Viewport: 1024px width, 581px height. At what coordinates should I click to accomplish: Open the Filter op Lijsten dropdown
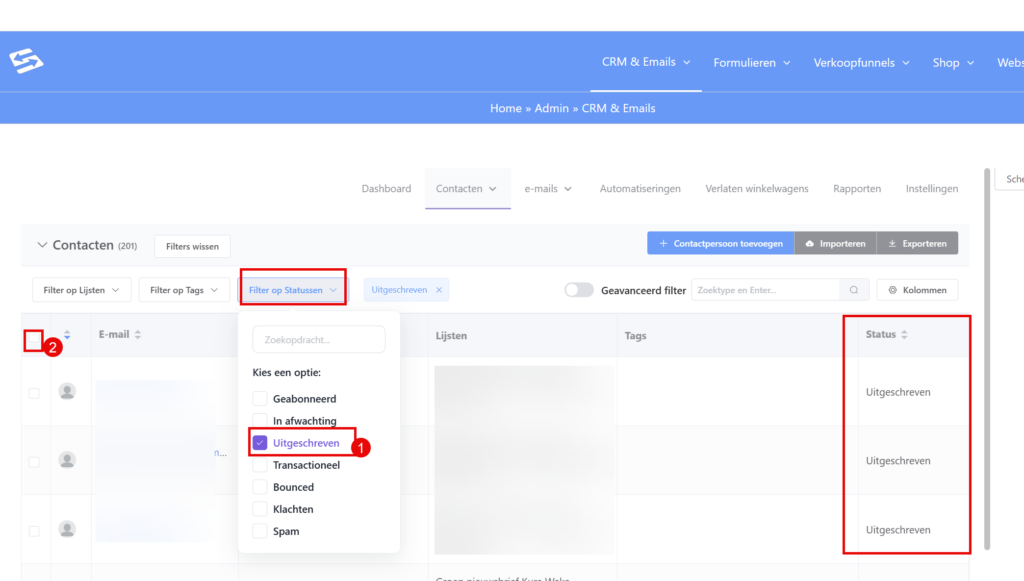(x=81, y=290)
